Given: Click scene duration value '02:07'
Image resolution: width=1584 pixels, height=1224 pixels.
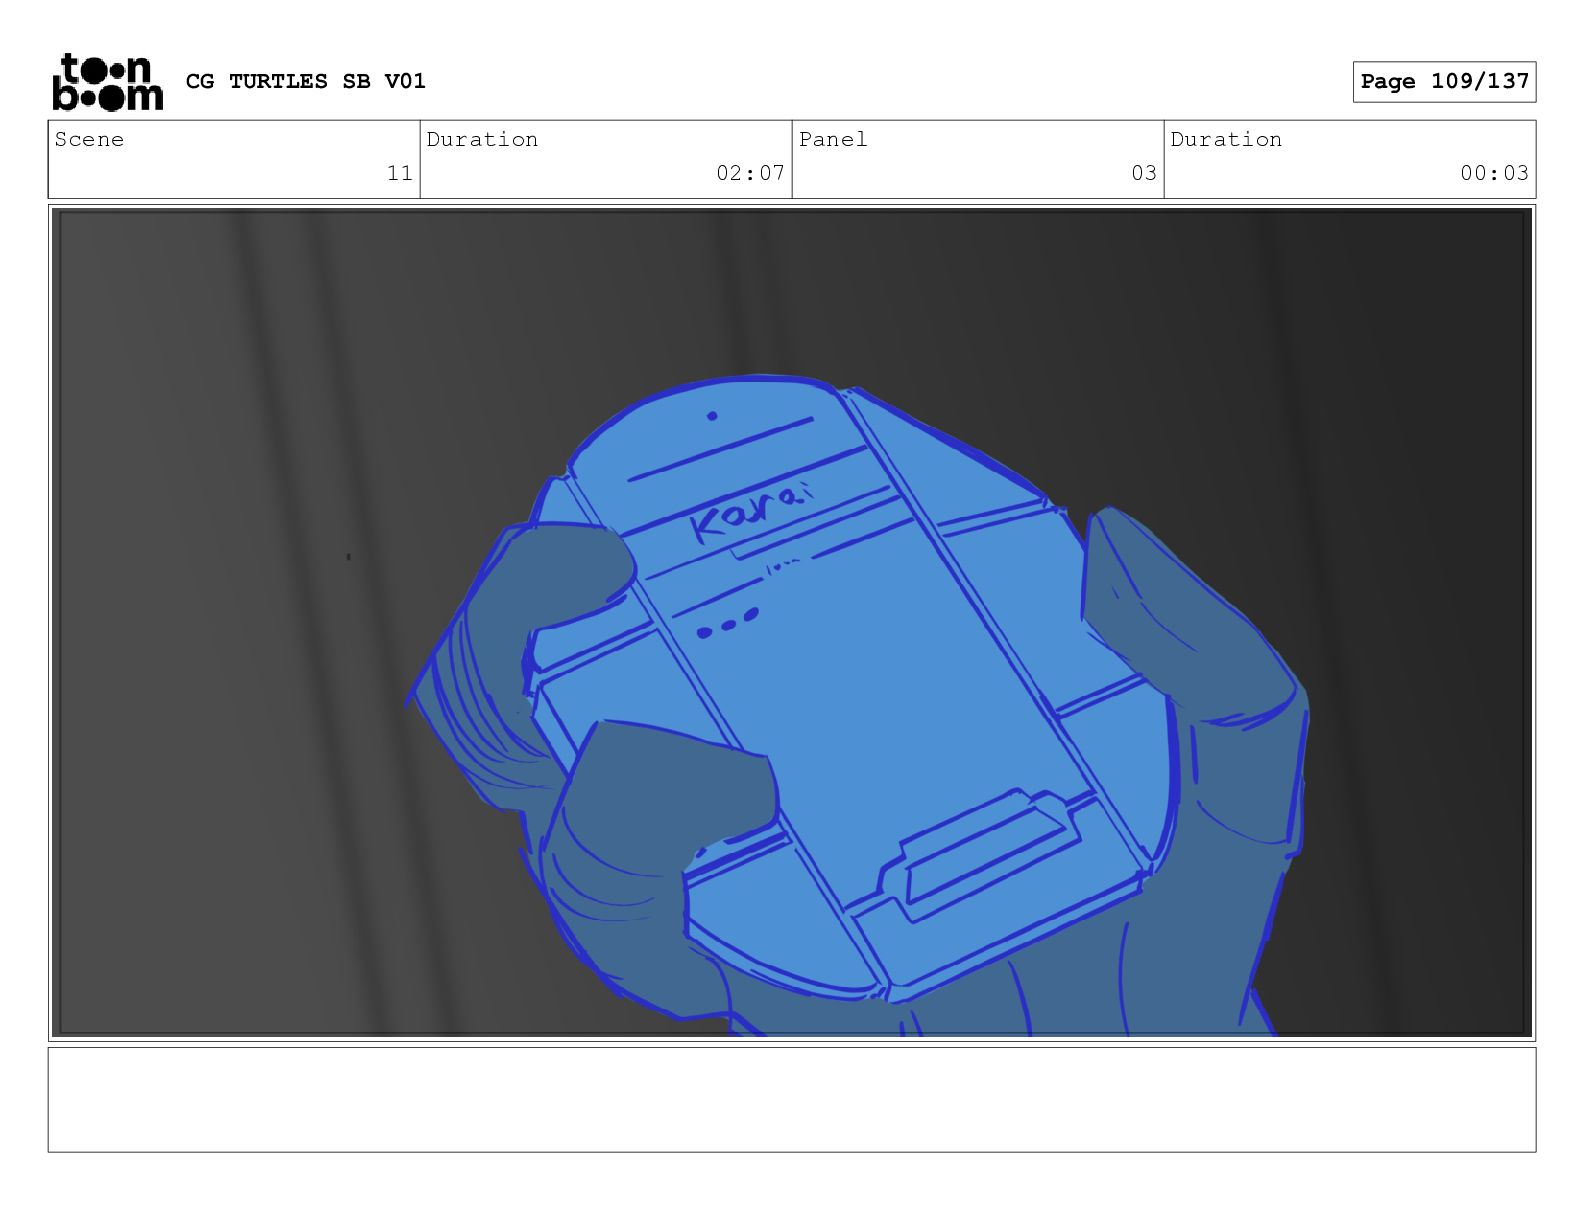Looking at the screenshot, I should pyautogui.click(x=750, y=173).
